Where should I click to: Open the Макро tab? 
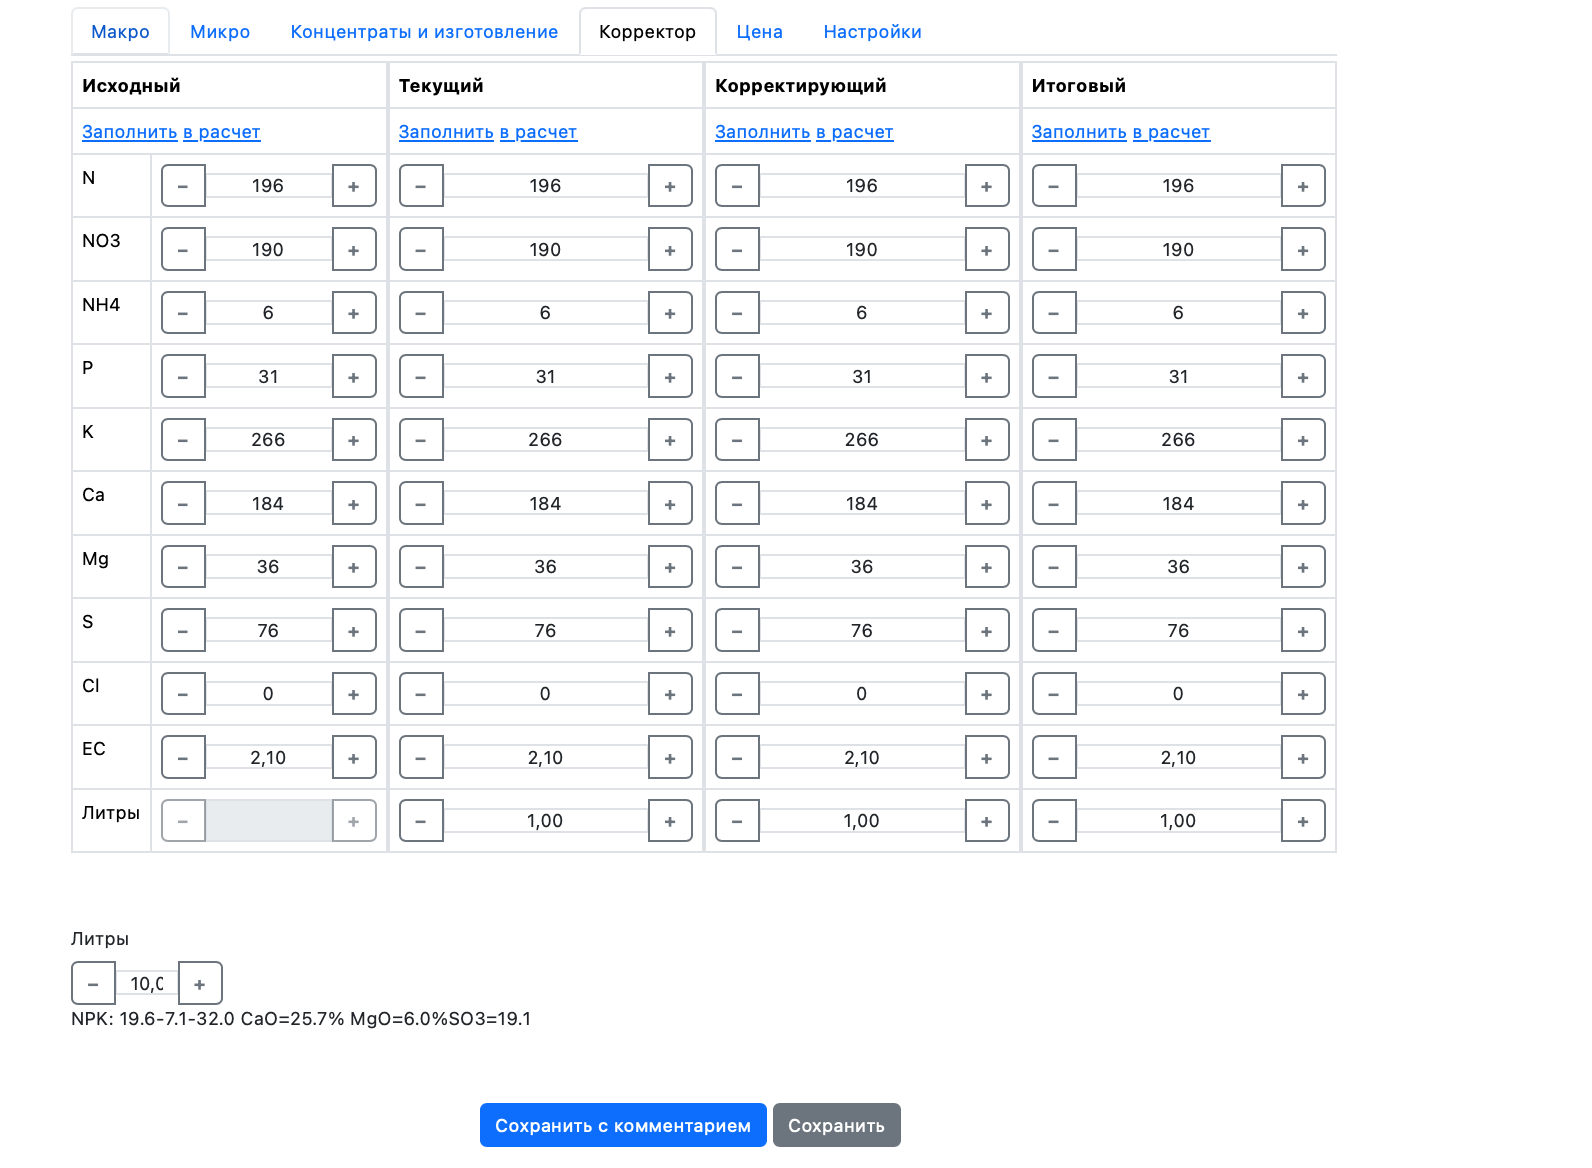[x=120, y=32]
